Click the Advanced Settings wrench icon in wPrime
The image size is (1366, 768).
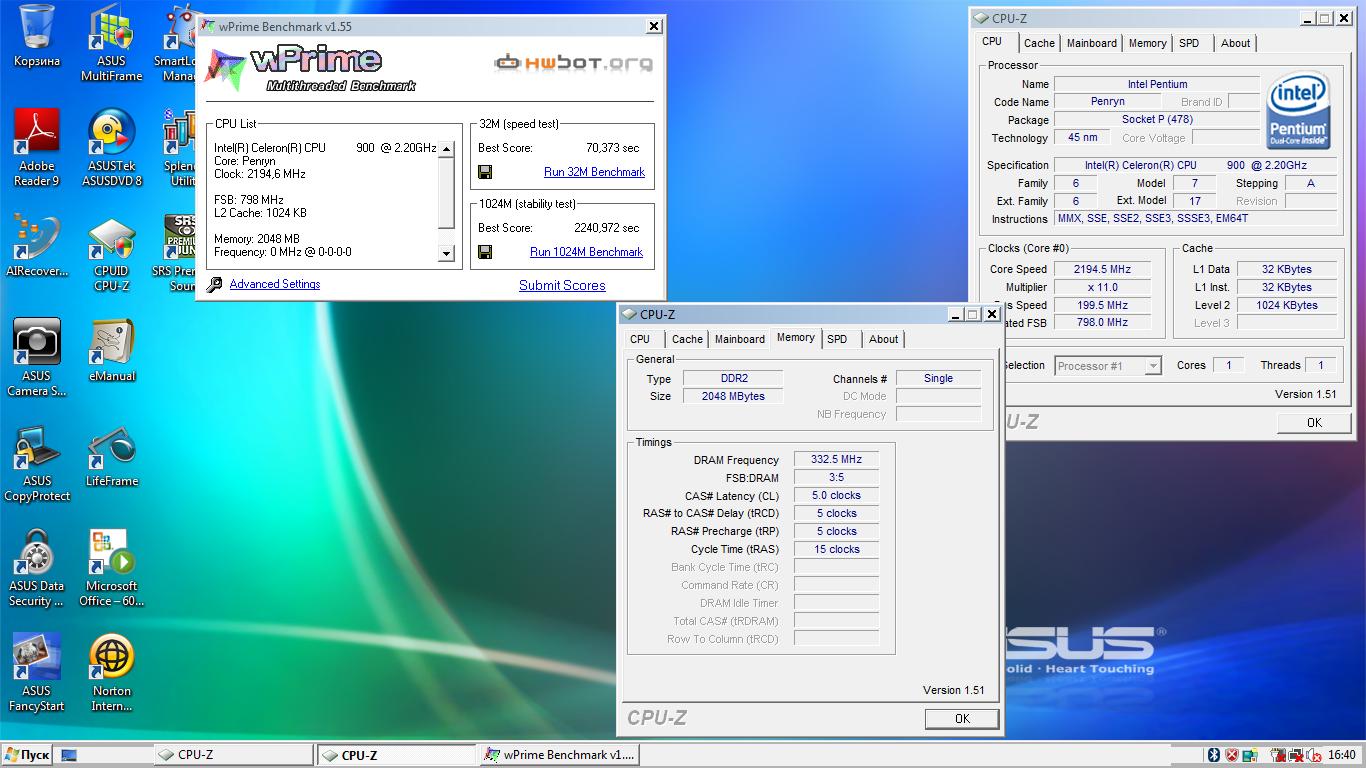(x=214, y=285)
